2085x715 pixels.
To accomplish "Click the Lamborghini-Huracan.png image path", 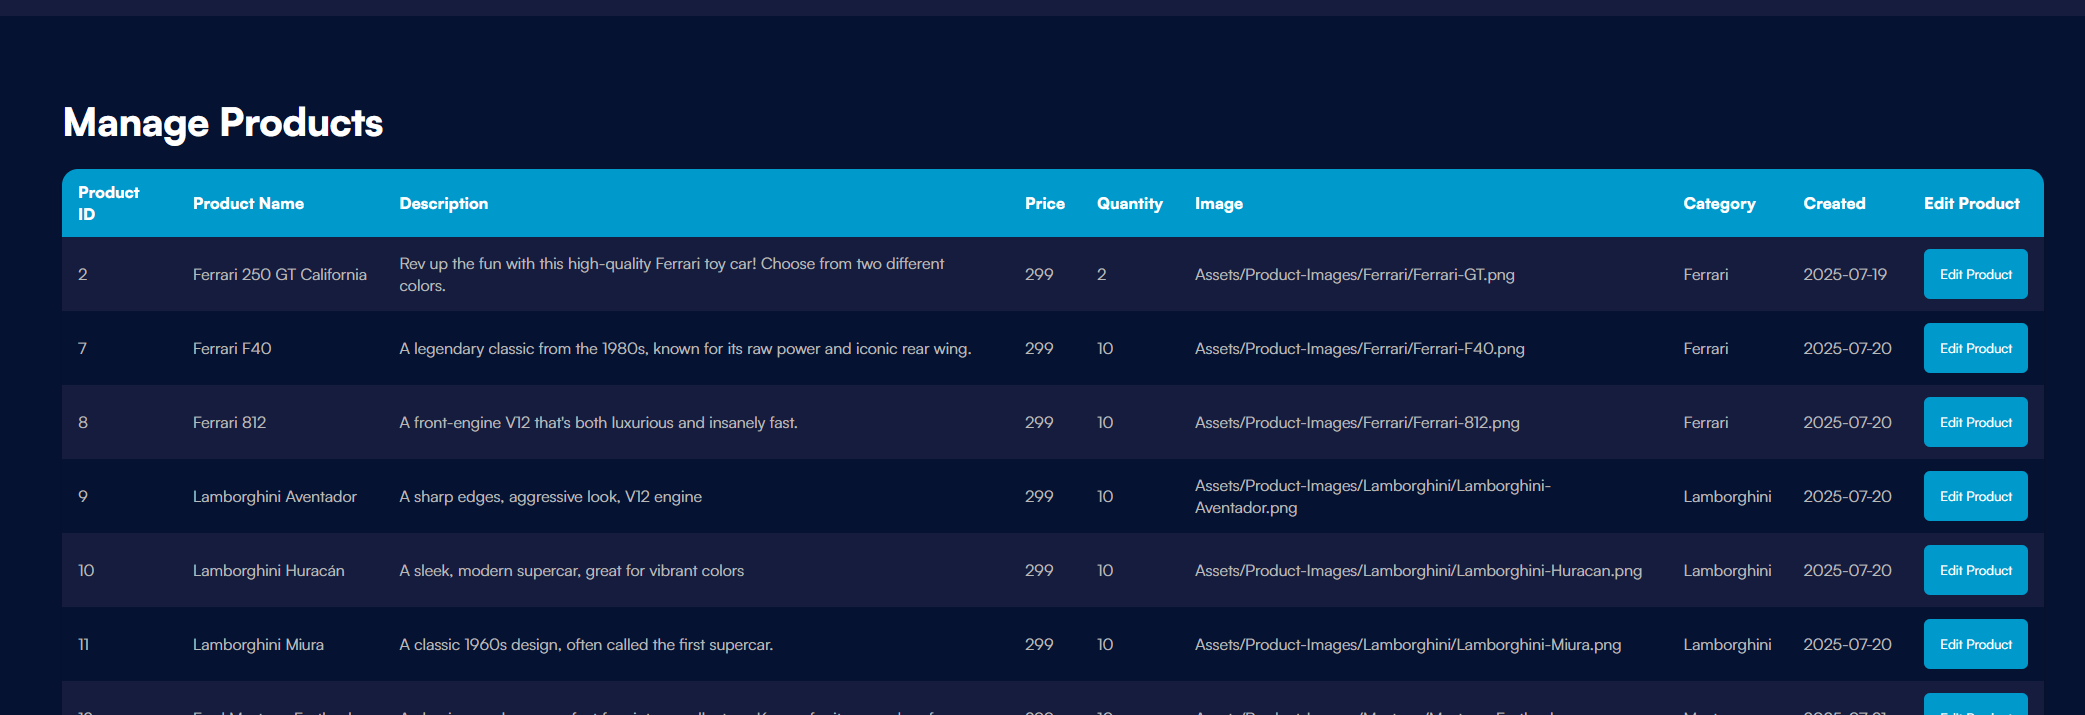I will pos(1418,570).
